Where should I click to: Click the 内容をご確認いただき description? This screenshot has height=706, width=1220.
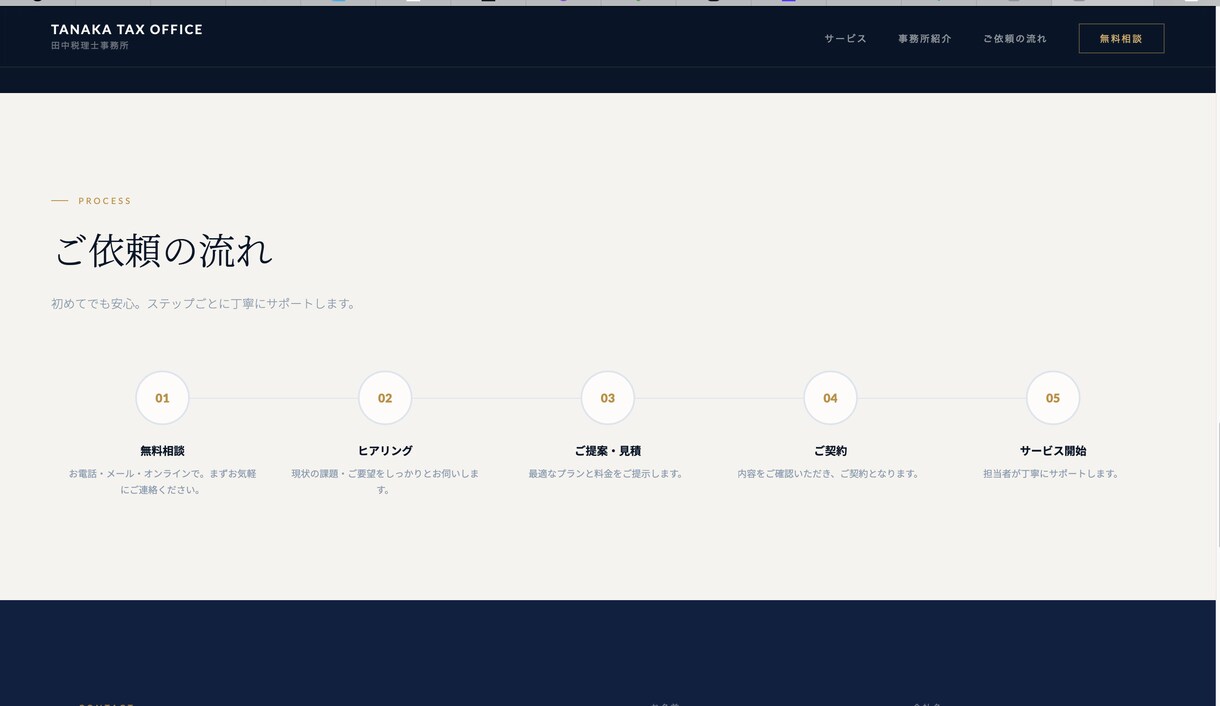(830, 474)
